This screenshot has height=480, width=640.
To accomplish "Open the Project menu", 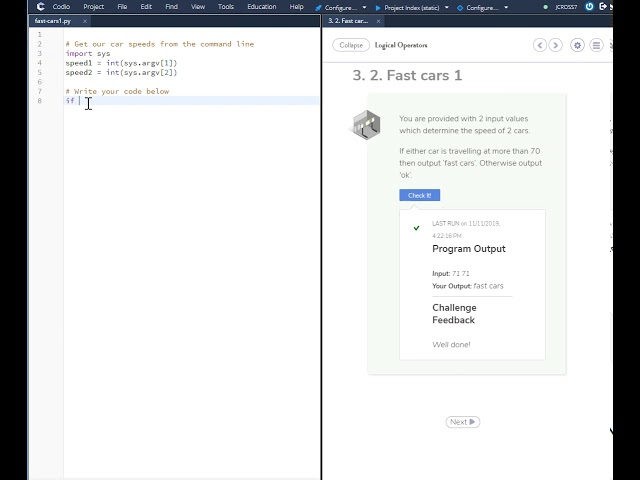I will [93, 7].
